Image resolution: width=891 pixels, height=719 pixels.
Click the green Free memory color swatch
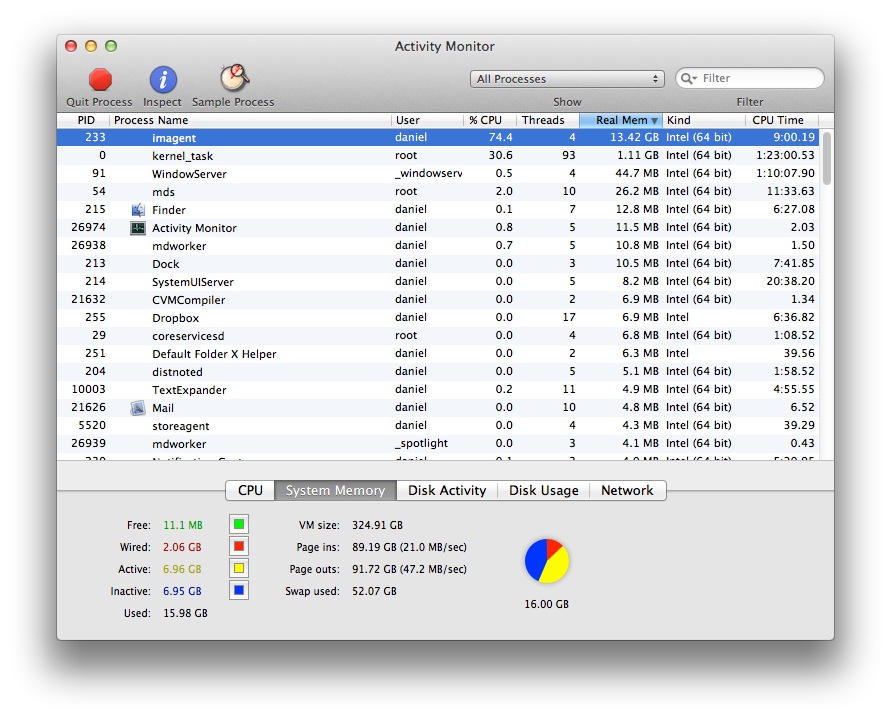[x=238, y=525]
